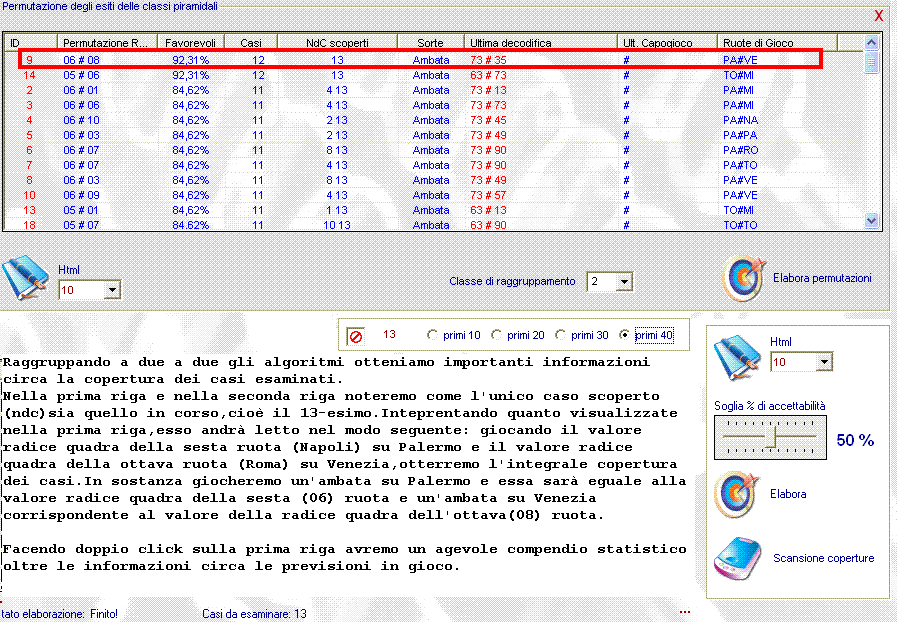This screenshot has width=897, height=622.
Task: Open the right panel Html dropdown
Action: (824, 362)
